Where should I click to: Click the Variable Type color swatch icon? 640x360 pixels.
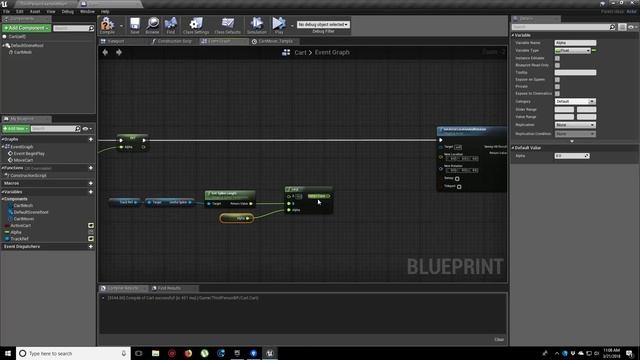(x=594, y=50)
